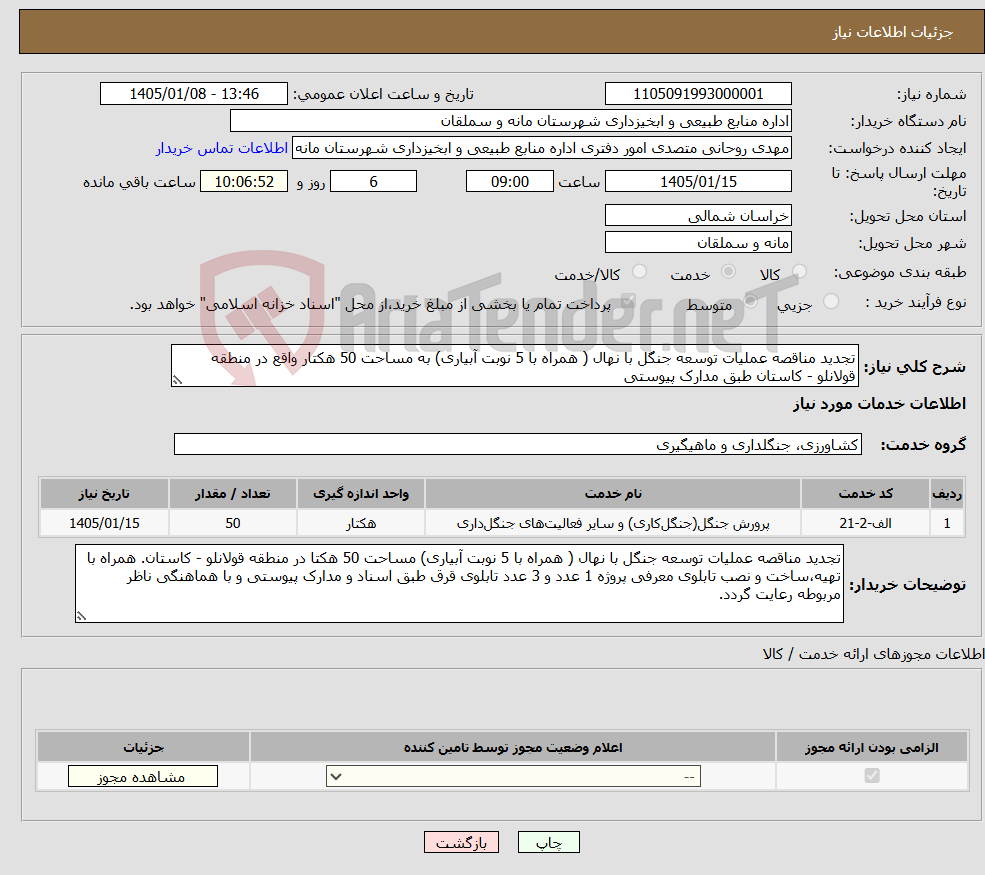Click the row number 1 cell
Viewport: 985px width, 875px height.
pos(947,523)
